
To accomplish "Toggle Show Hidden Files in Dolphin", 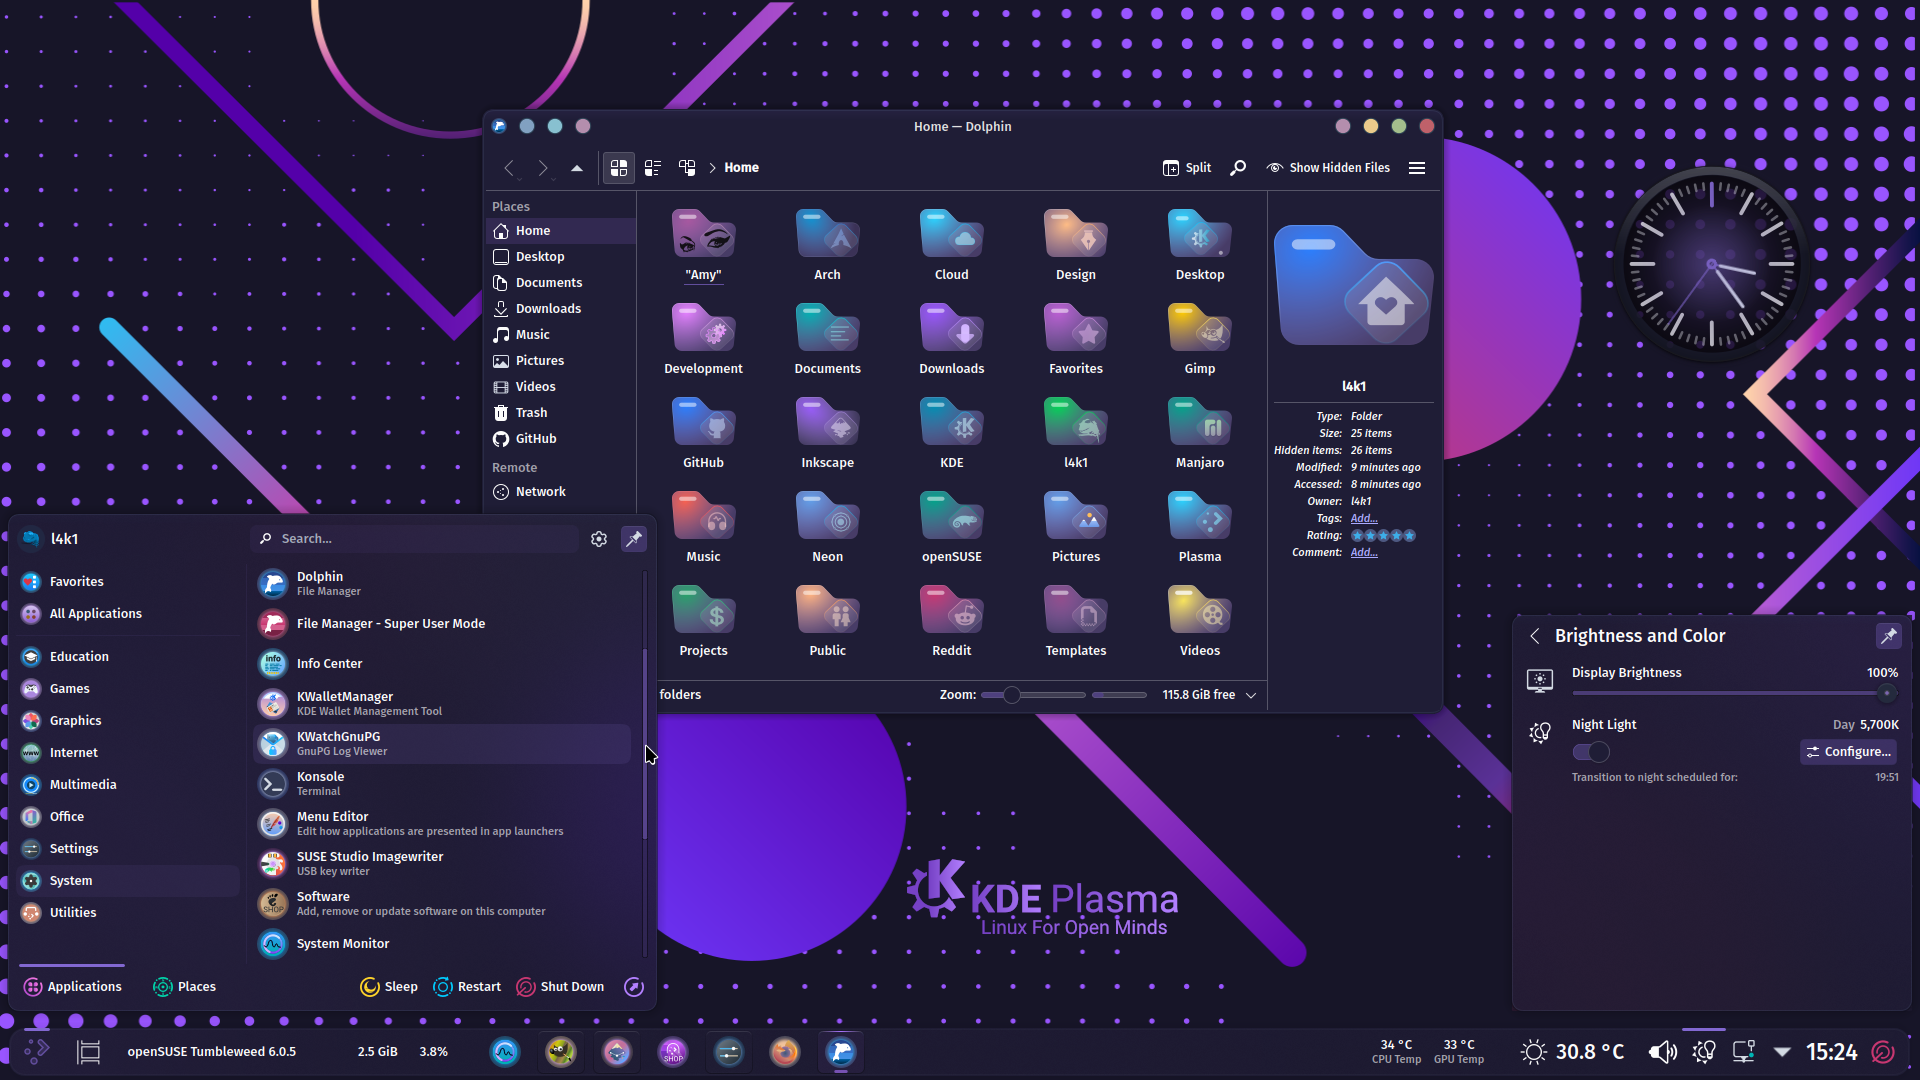I will [x=1328, y=168].
